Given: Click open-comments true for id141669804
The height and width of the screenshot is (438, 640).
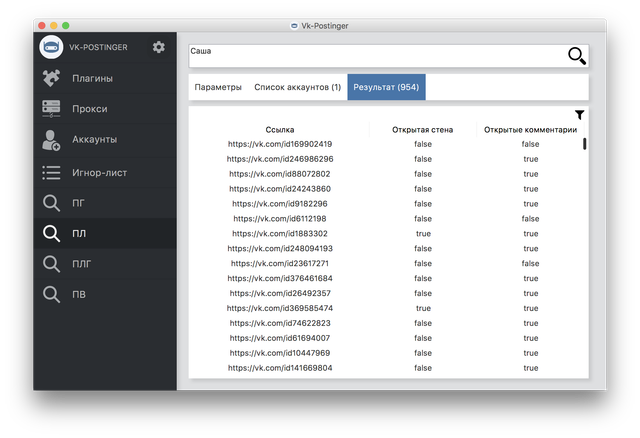Looking at the screenshot, I should (x=531, y=368).
